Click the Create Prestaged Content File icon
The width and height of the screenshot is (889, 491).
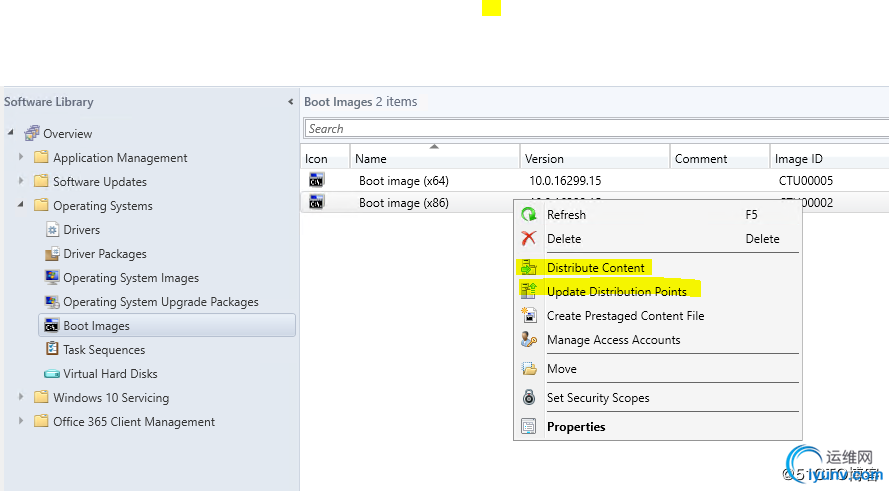529,316
